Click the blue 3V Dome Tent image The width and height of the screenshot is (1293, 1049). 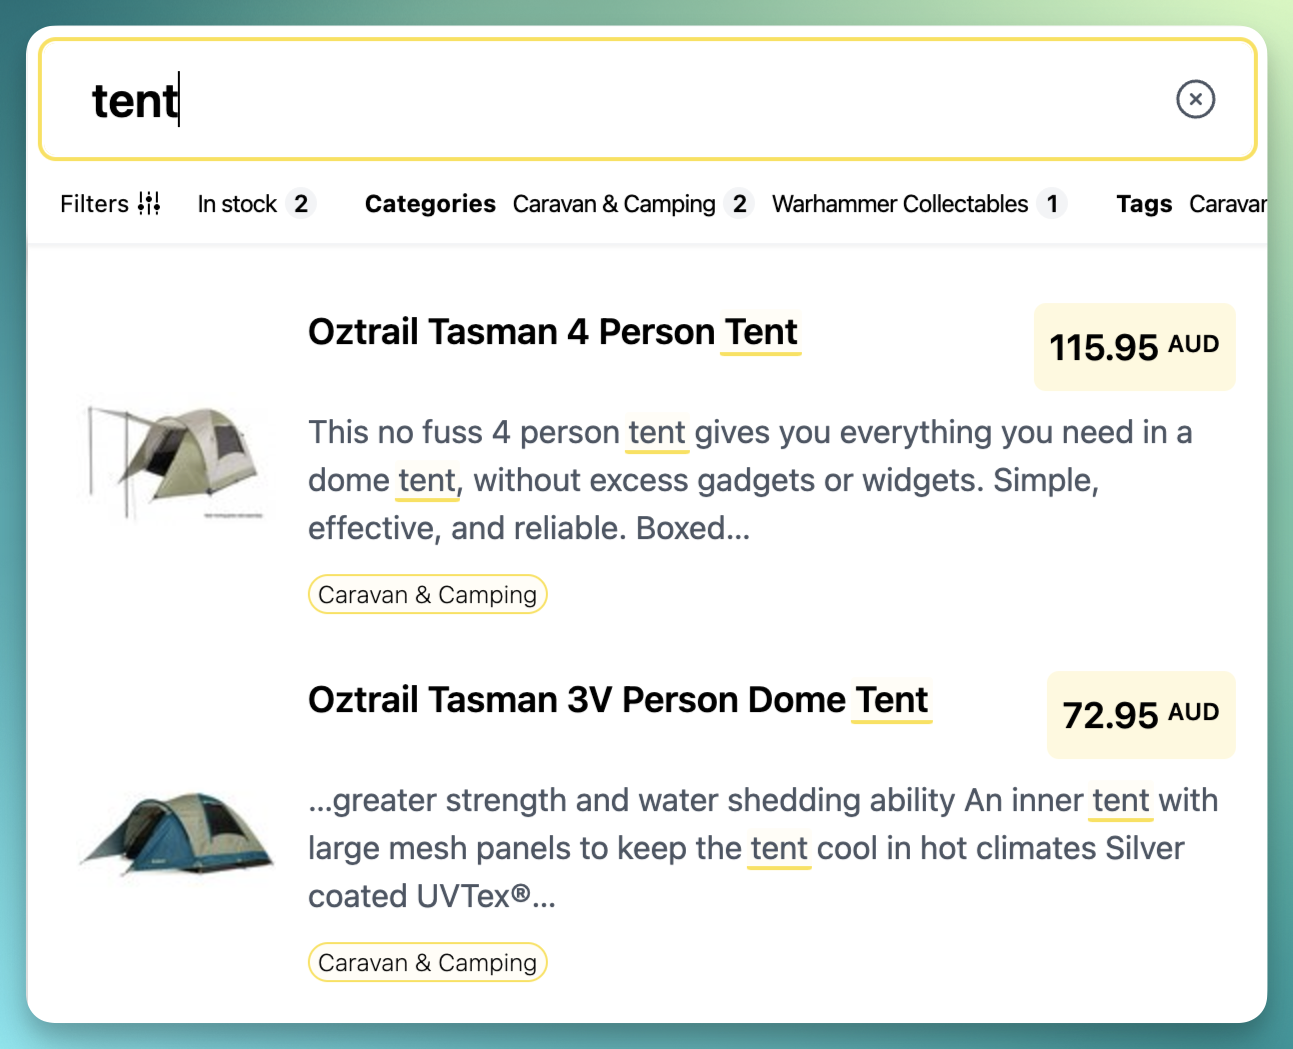point(177,832)
